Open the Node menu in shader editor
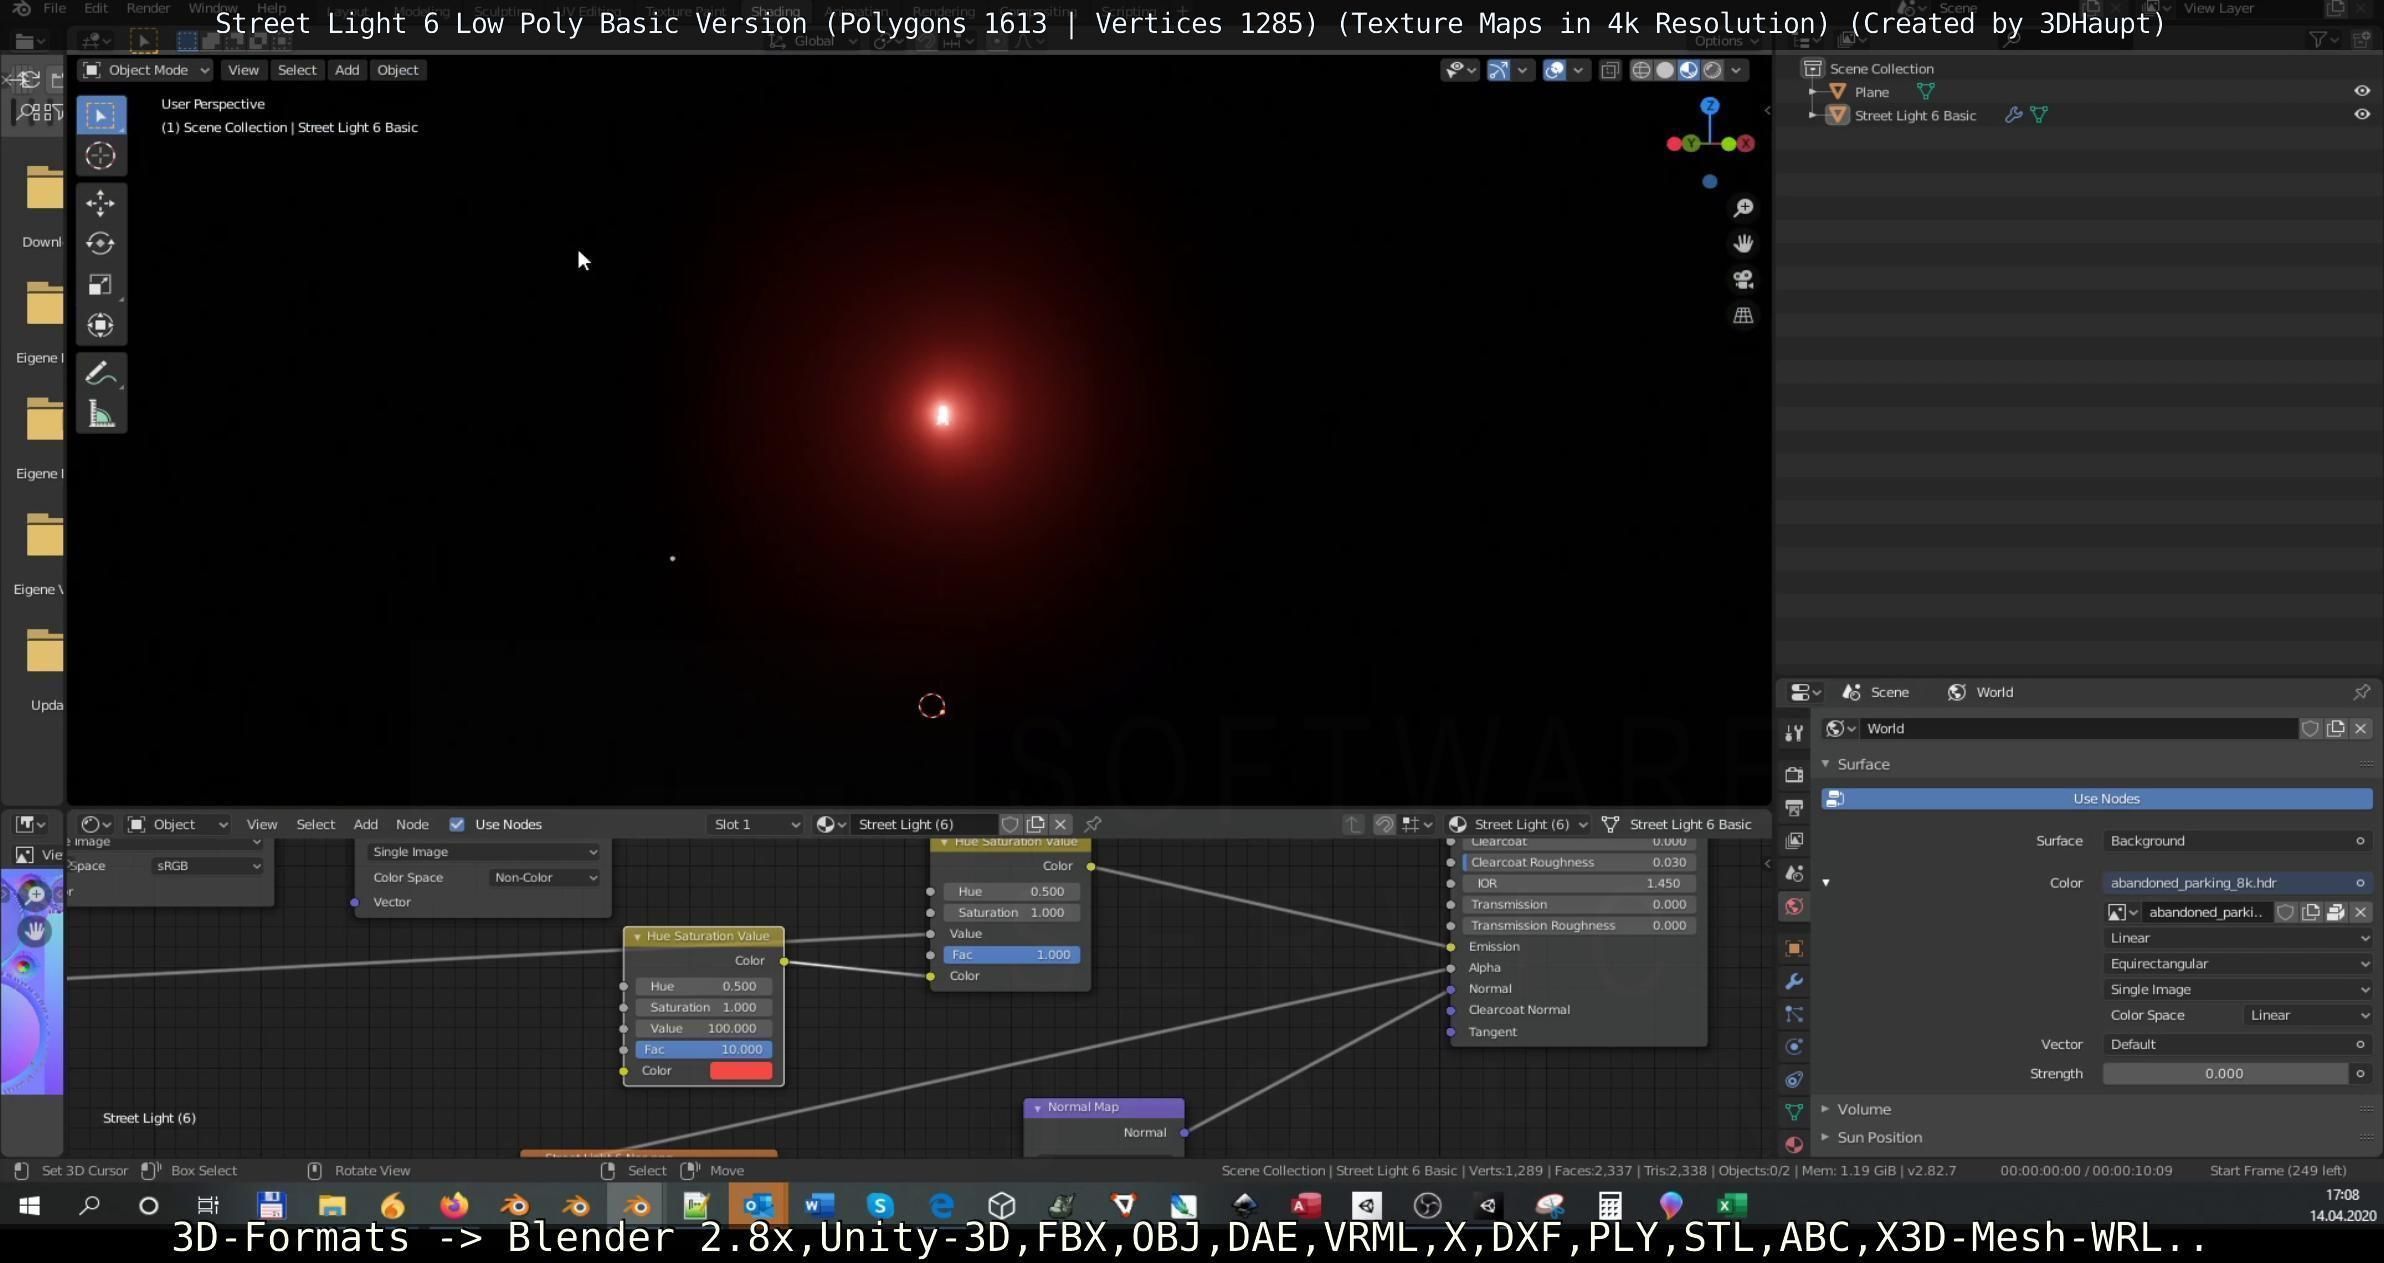Screen dimensions: 2384x1263 [x=412, y=825]
